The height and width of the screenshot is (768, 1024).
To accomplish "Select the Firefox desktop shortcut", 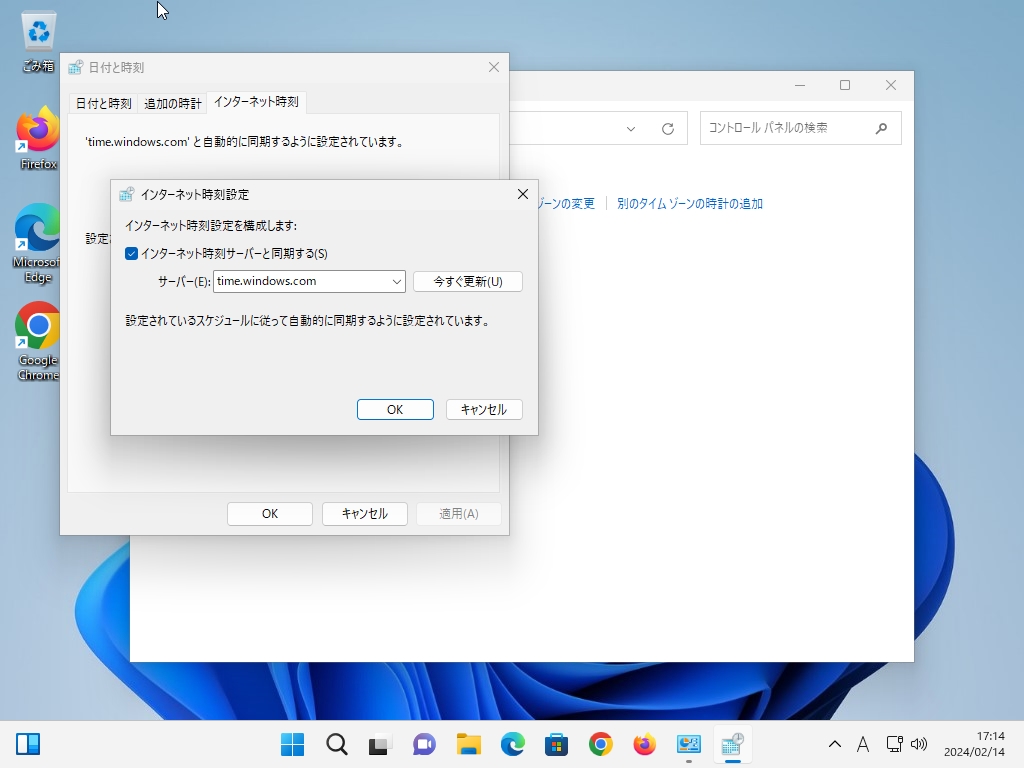I will 38,138.
